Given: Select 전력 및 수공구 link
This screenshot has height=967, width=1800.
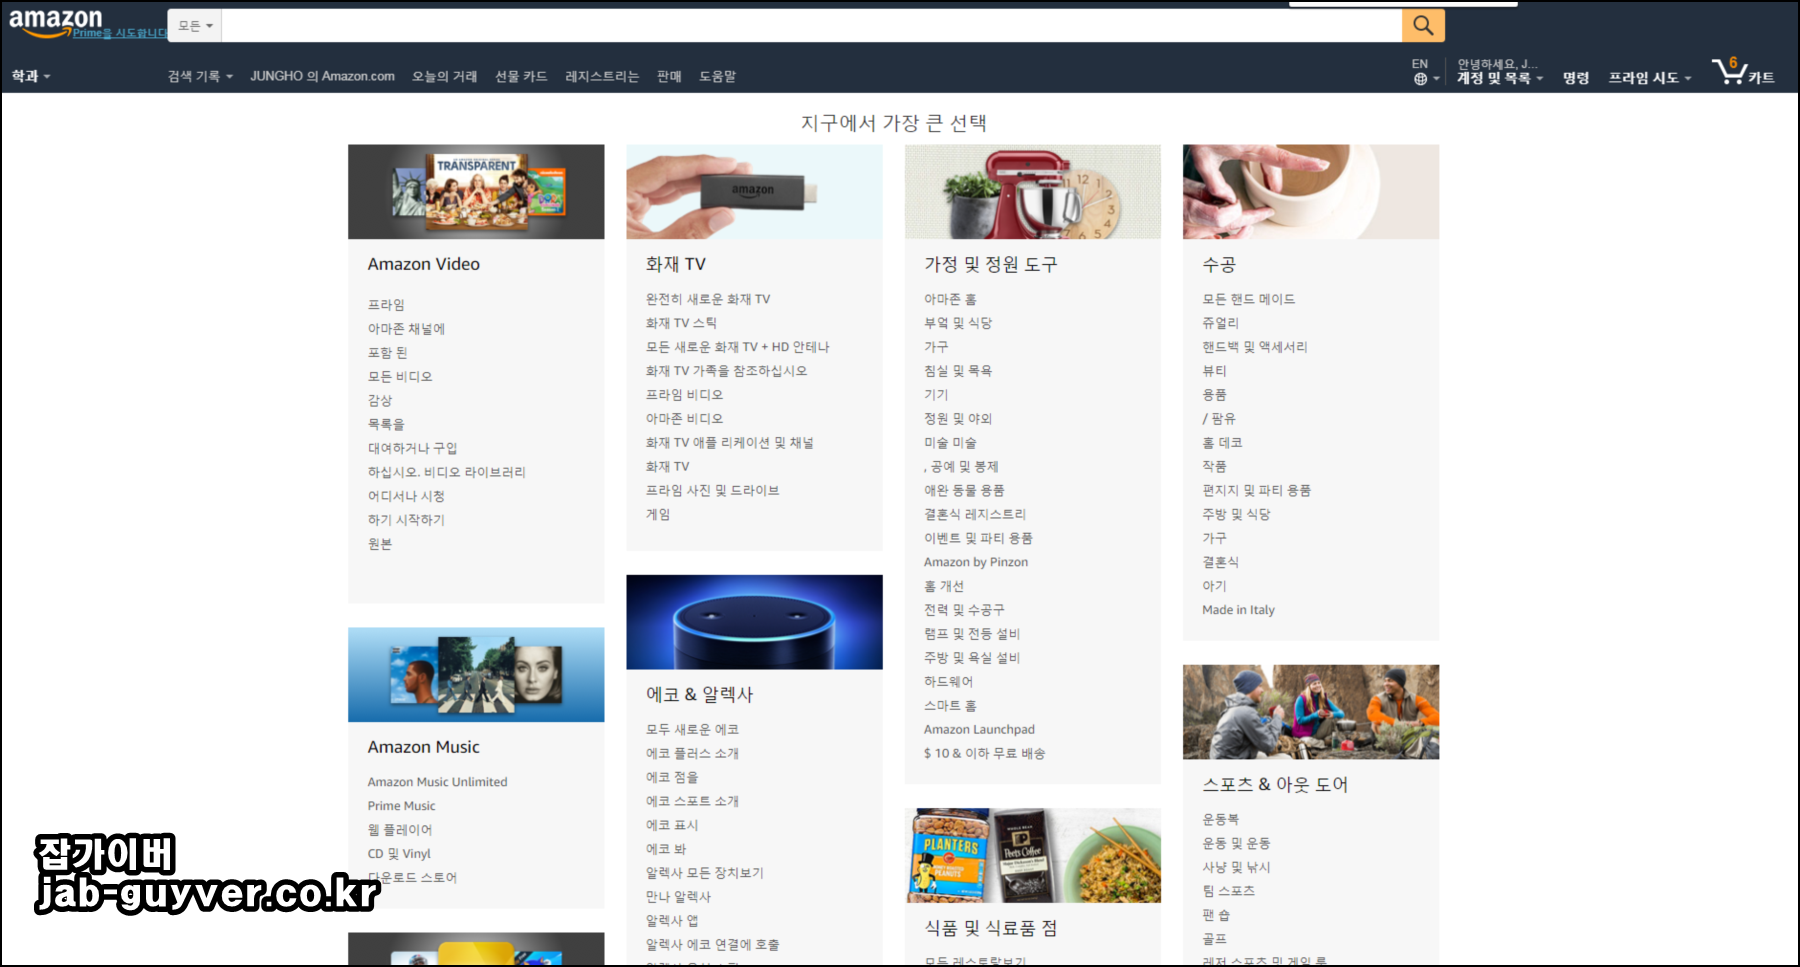Looking at the screenshot, I should pos(964,610).
